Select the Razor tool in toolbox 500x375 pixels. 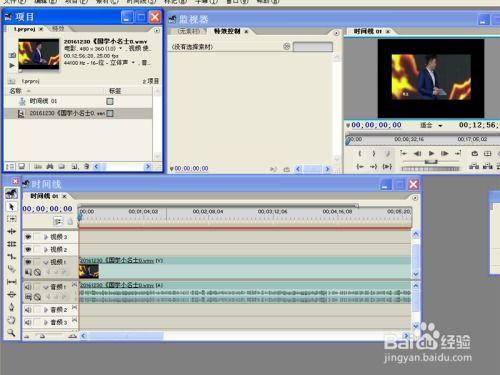click(11, 269)
